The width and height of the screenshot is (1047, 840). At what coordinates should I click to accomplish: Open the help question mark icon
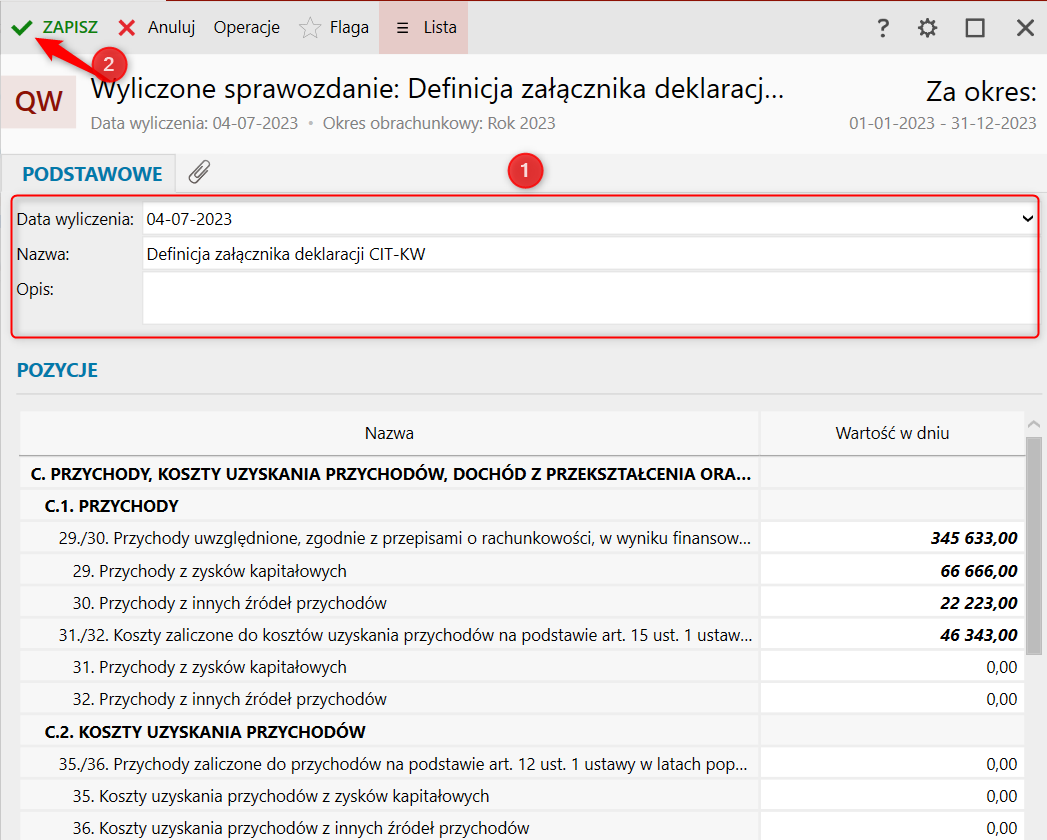tap(882, 28)
